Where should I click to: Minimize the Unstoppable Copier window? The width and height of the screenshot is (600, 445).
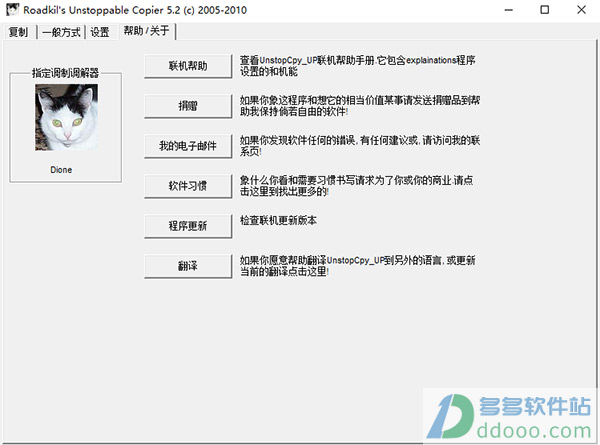tap(509, 10)
